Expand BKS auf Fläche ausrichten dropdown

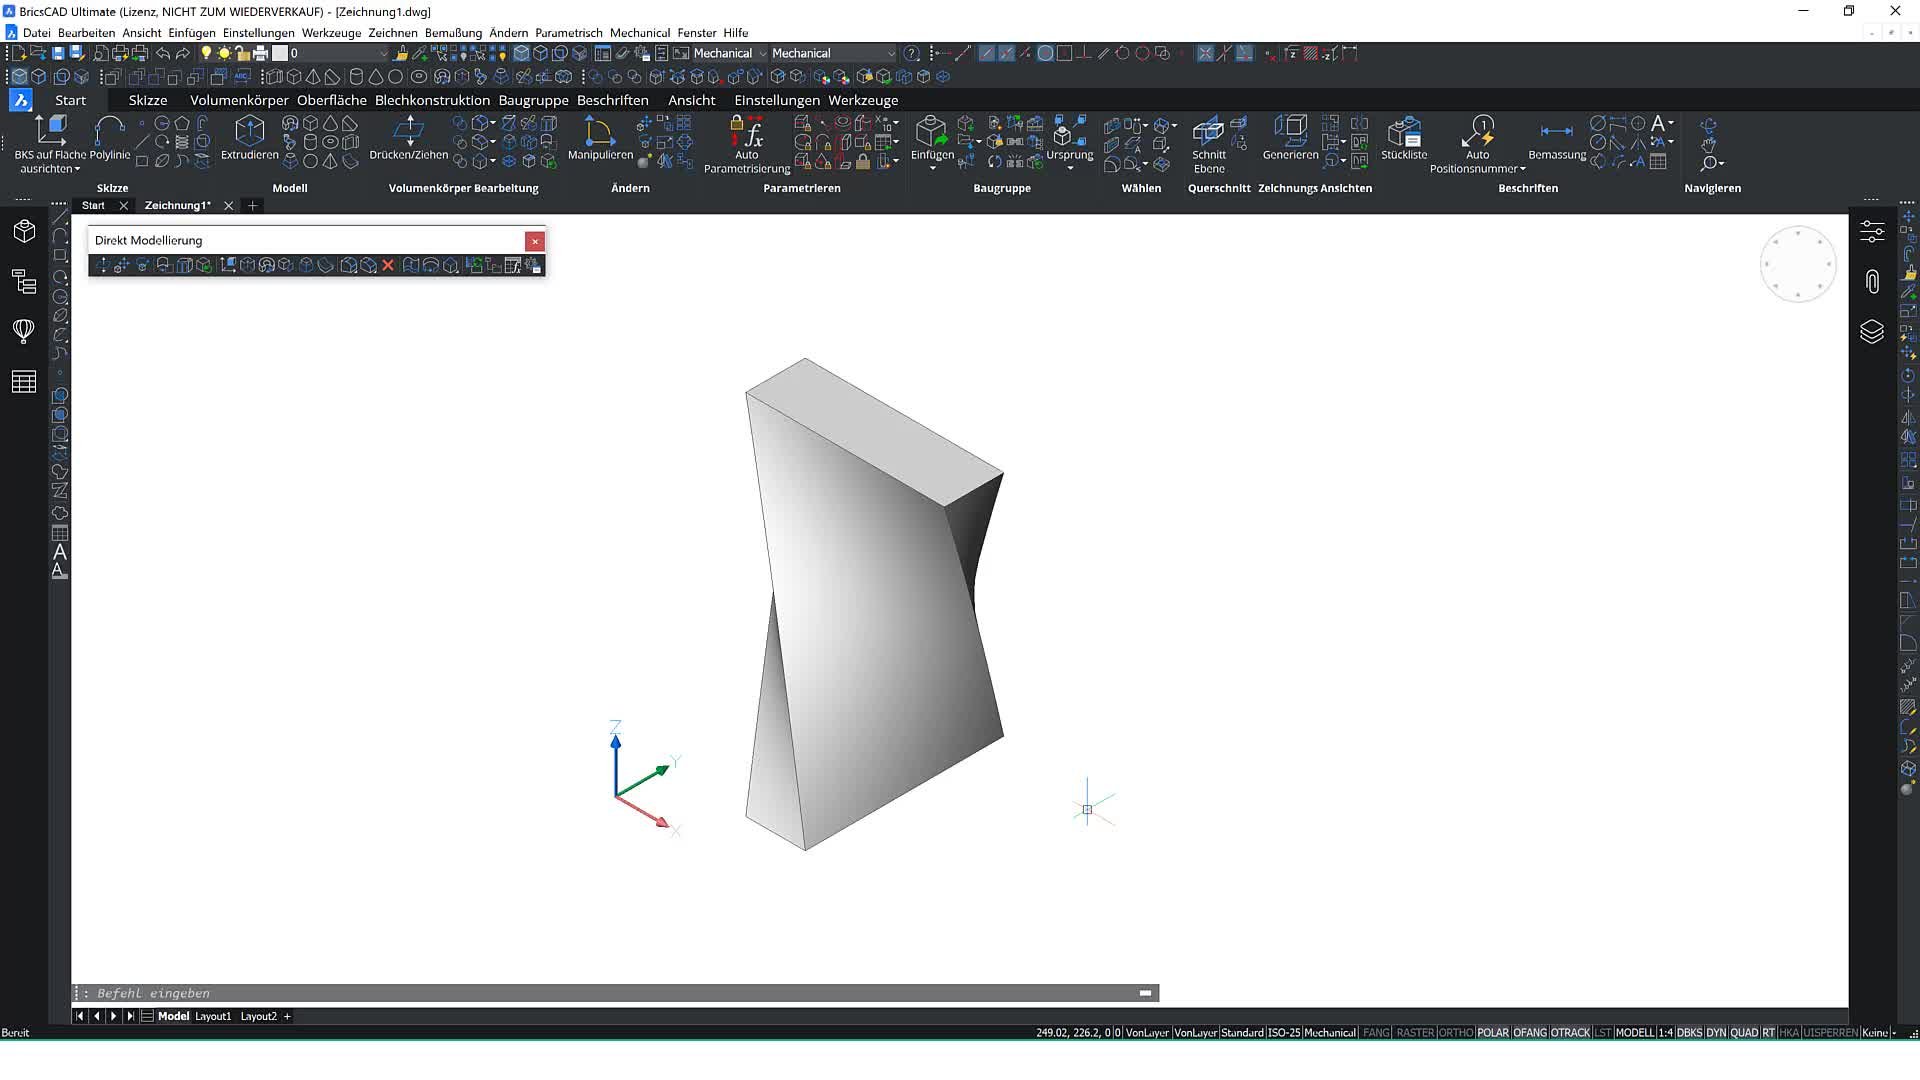pyautogui.click(x=78, y=169)
